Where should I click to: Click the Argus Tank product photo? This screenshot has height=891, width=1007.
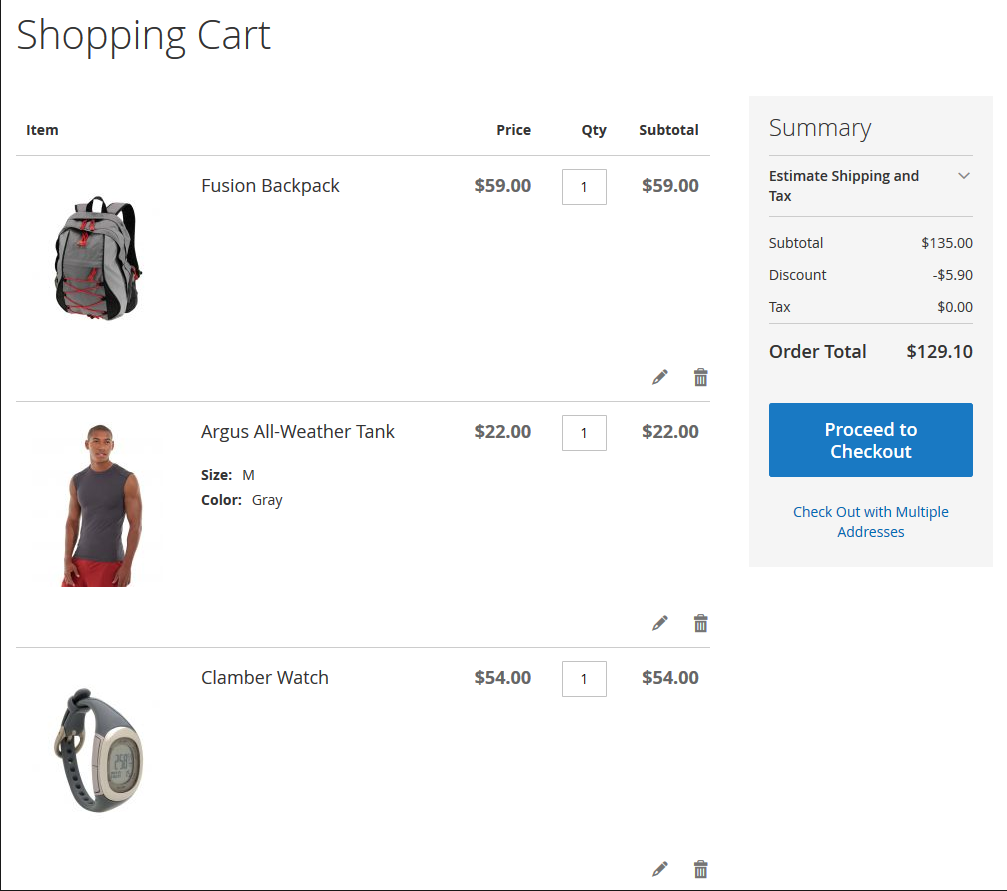(x=97, y=504)
